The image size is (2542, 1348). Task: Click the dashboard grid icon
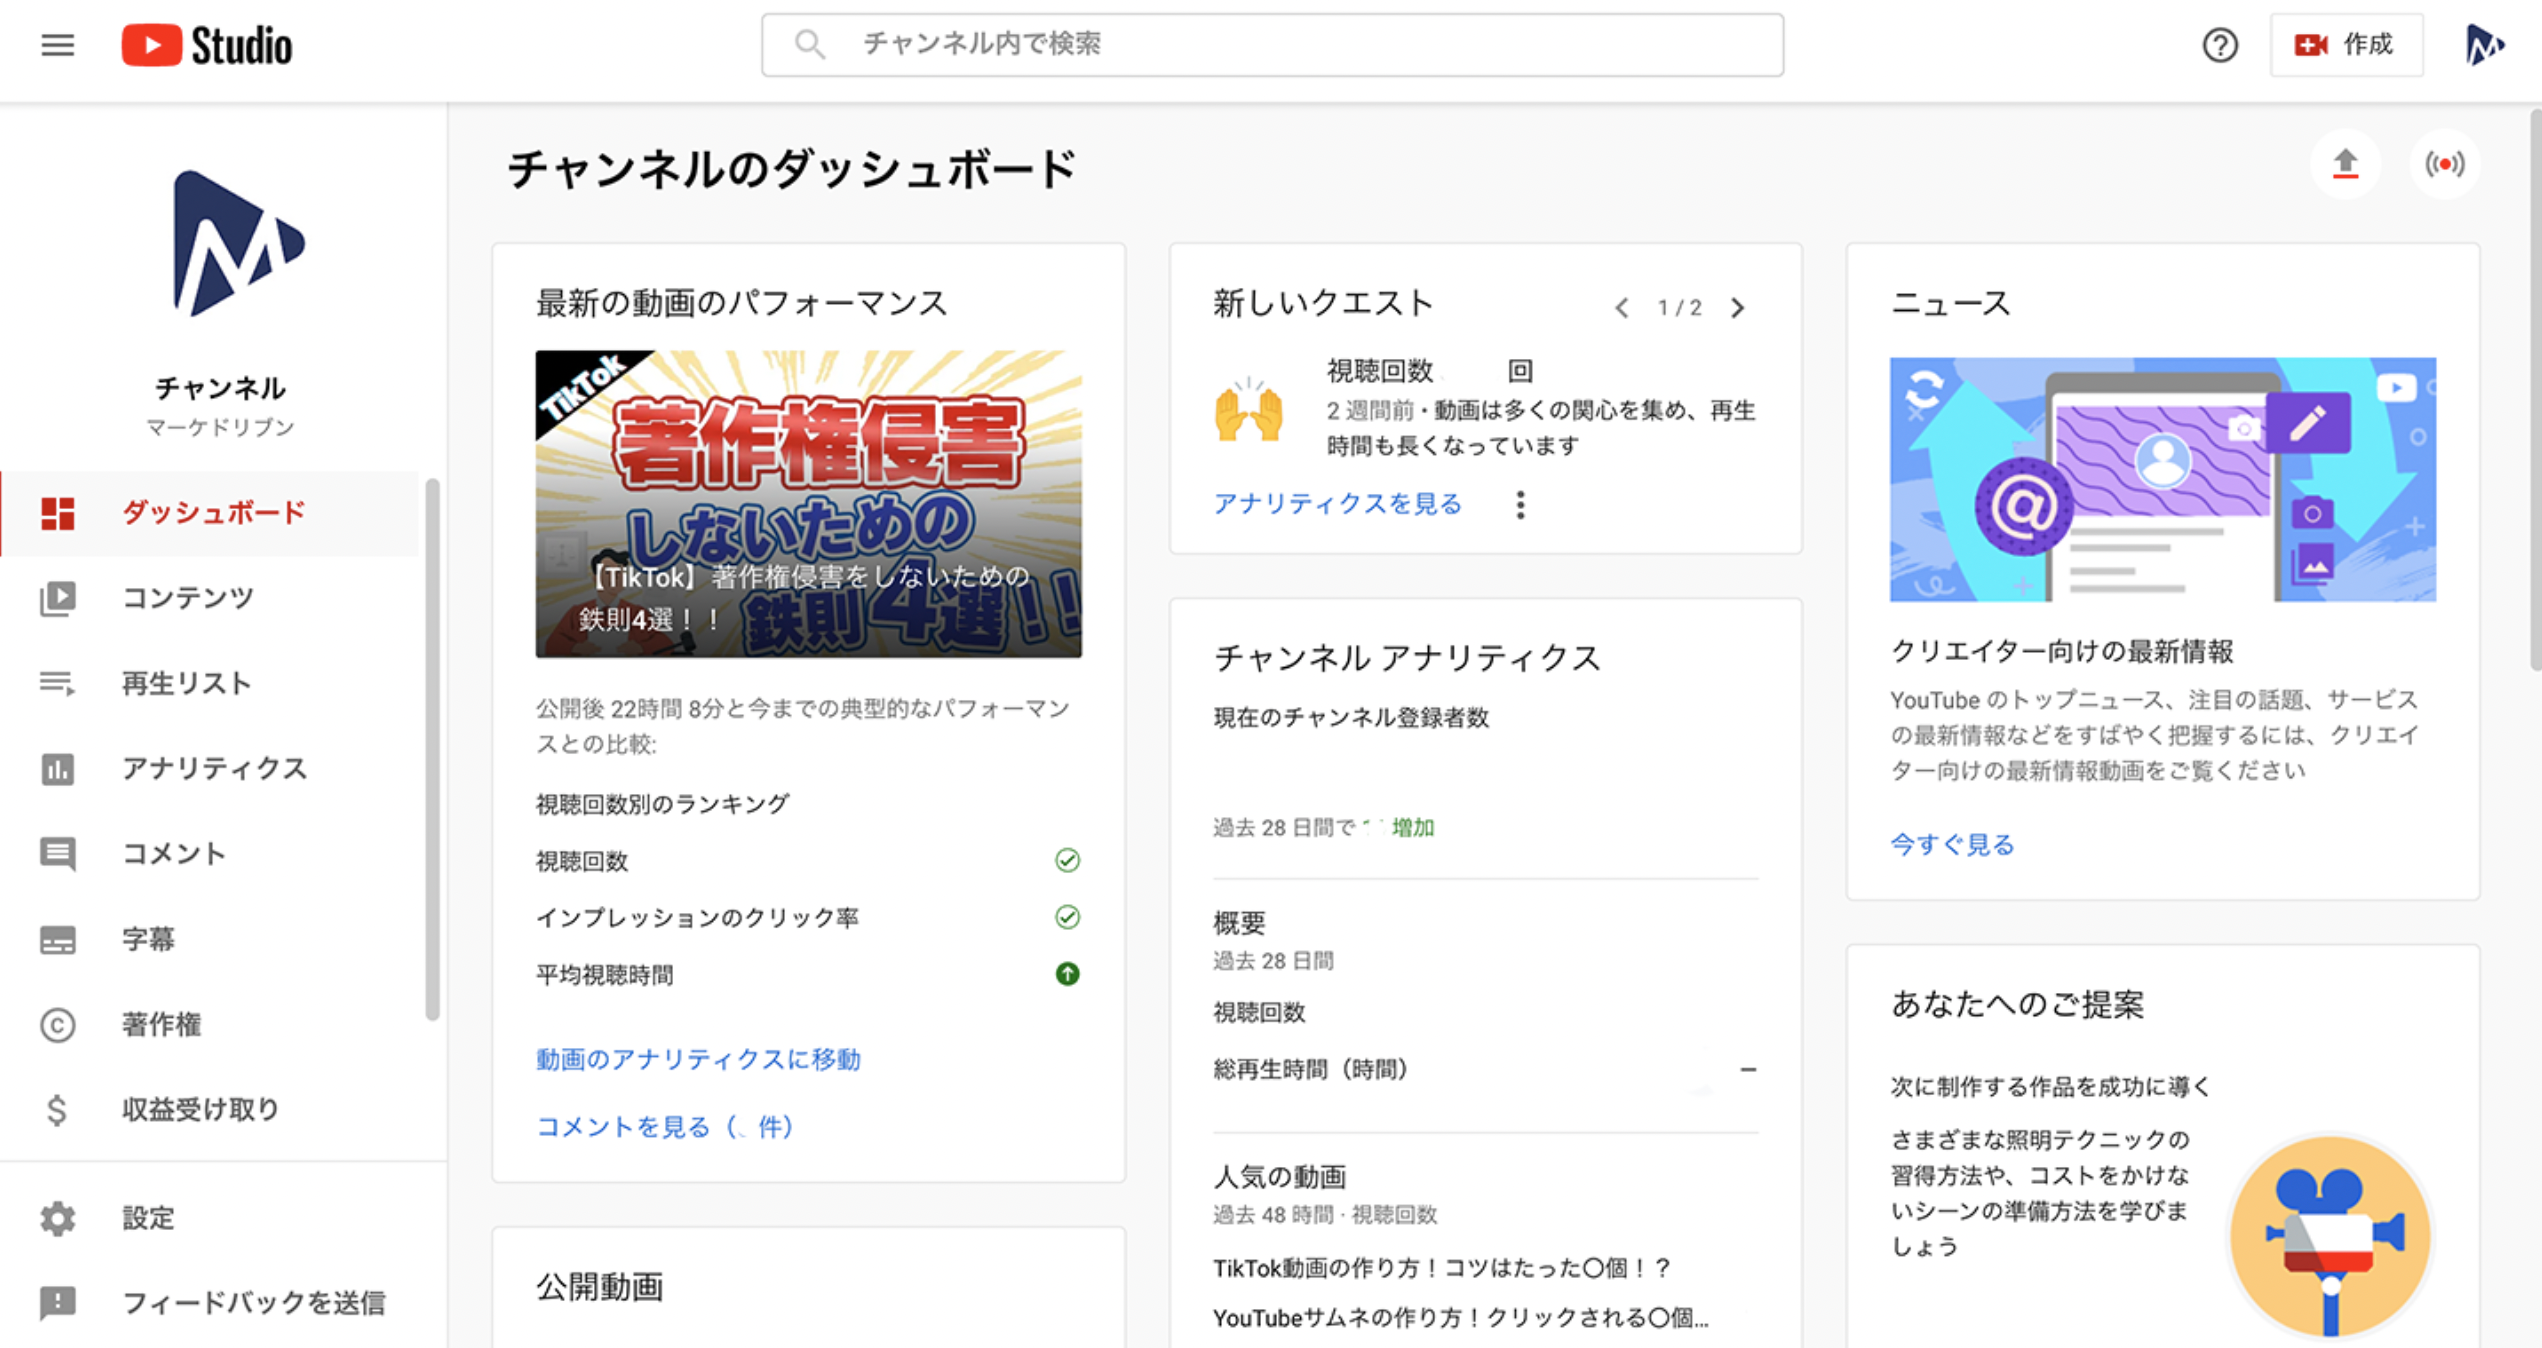[x=57, y=513]
